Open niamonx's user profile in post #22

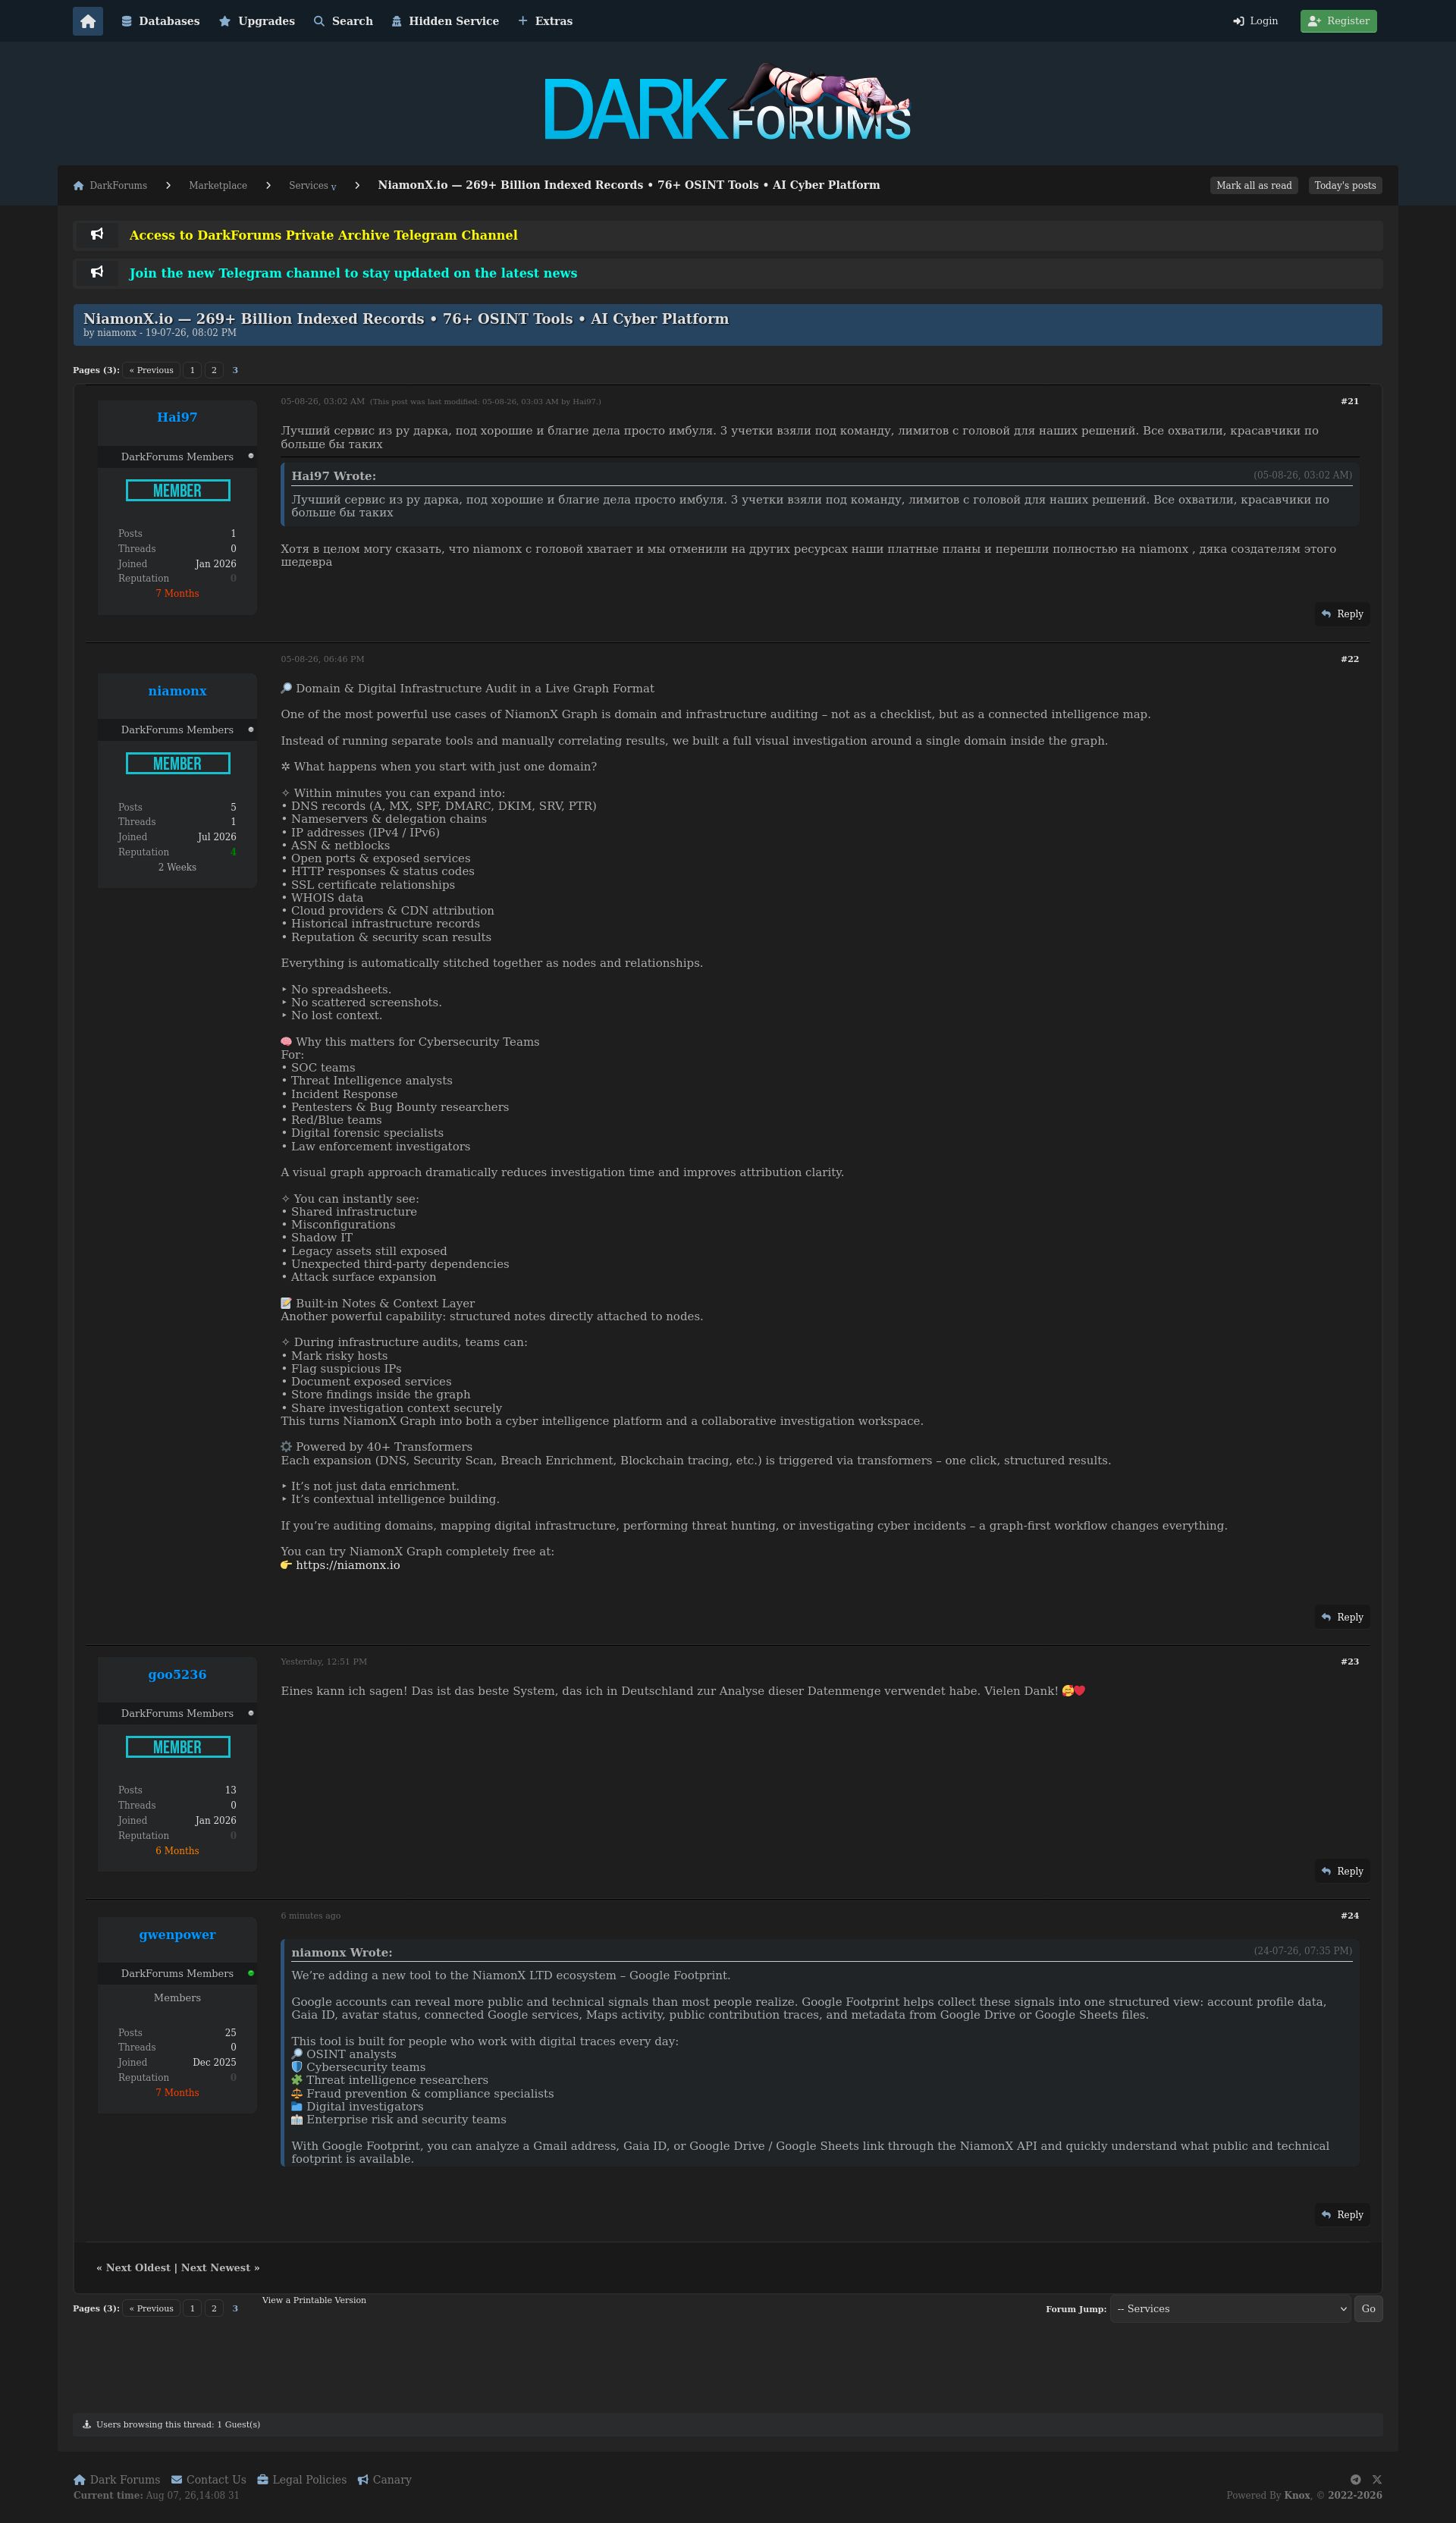pos(177,692)
